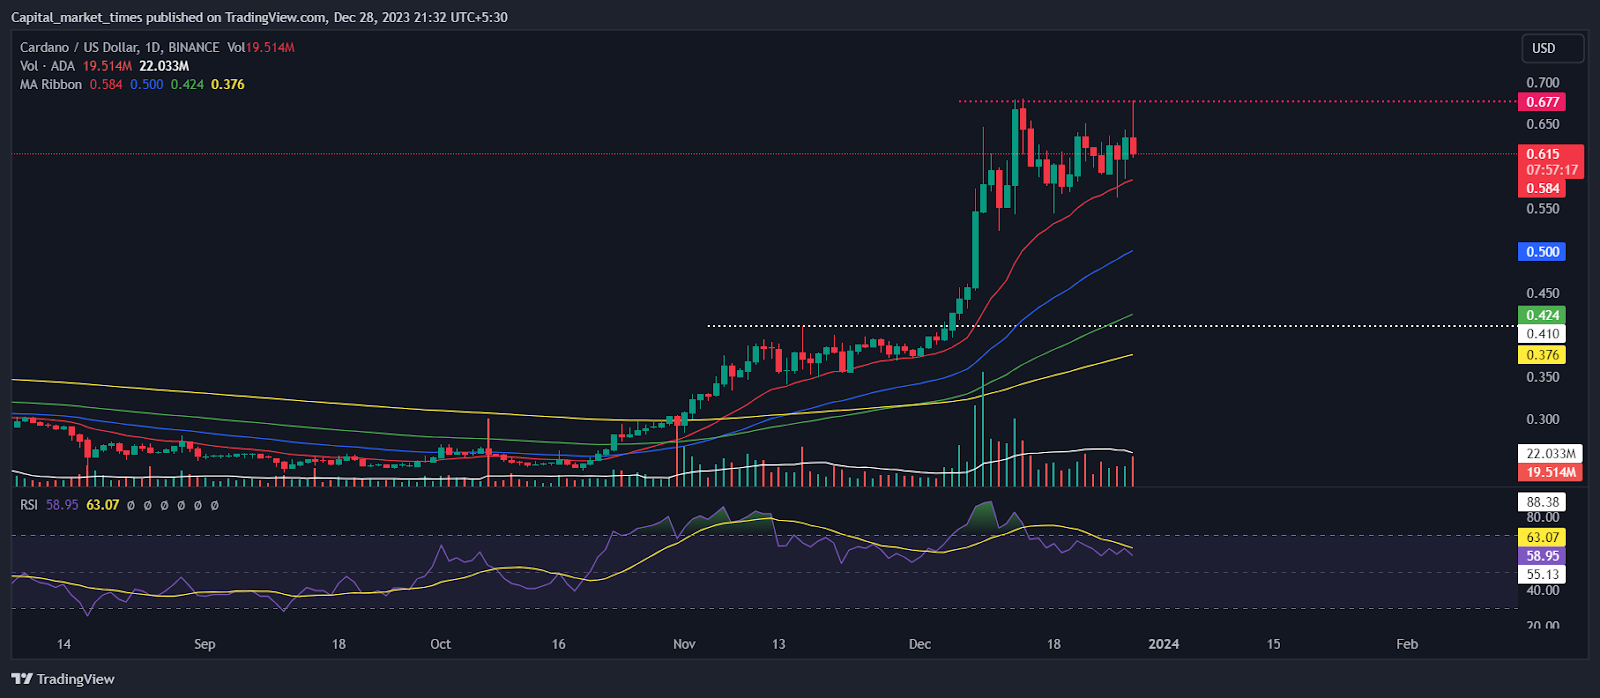The width and height of the screenshot is (1600, 698).
Task: Click the Nov label on time axis
Action: [684, 644]
